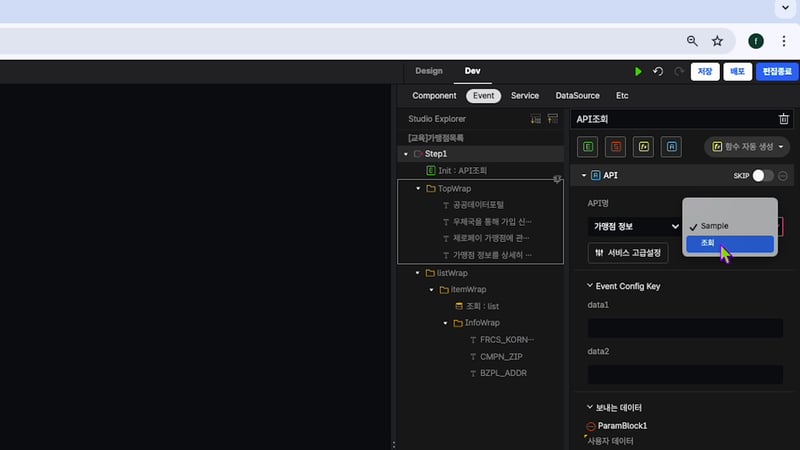Click the data1 input field
The image size is (800, 450).
coord(685,328)
